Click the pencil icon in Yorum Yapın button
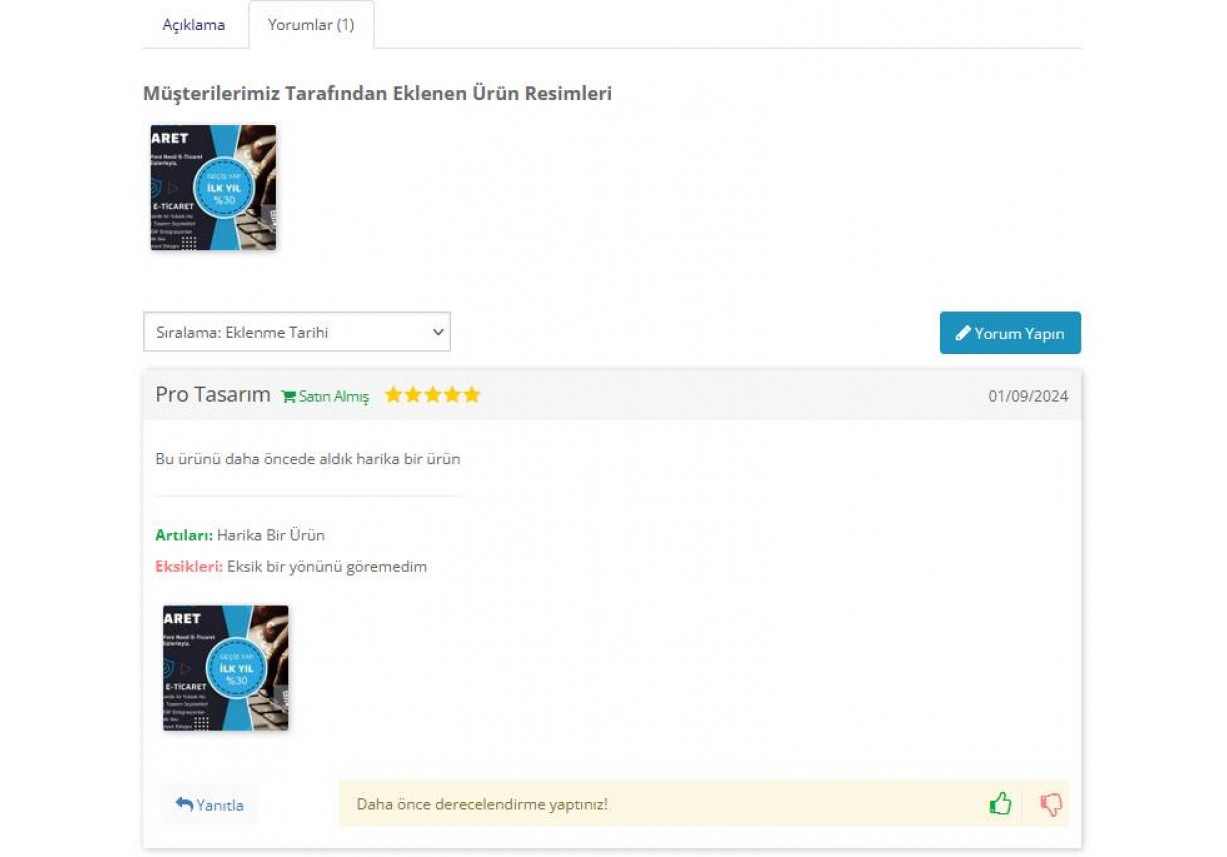1227x857 pixels. click(x=965, y=333)
